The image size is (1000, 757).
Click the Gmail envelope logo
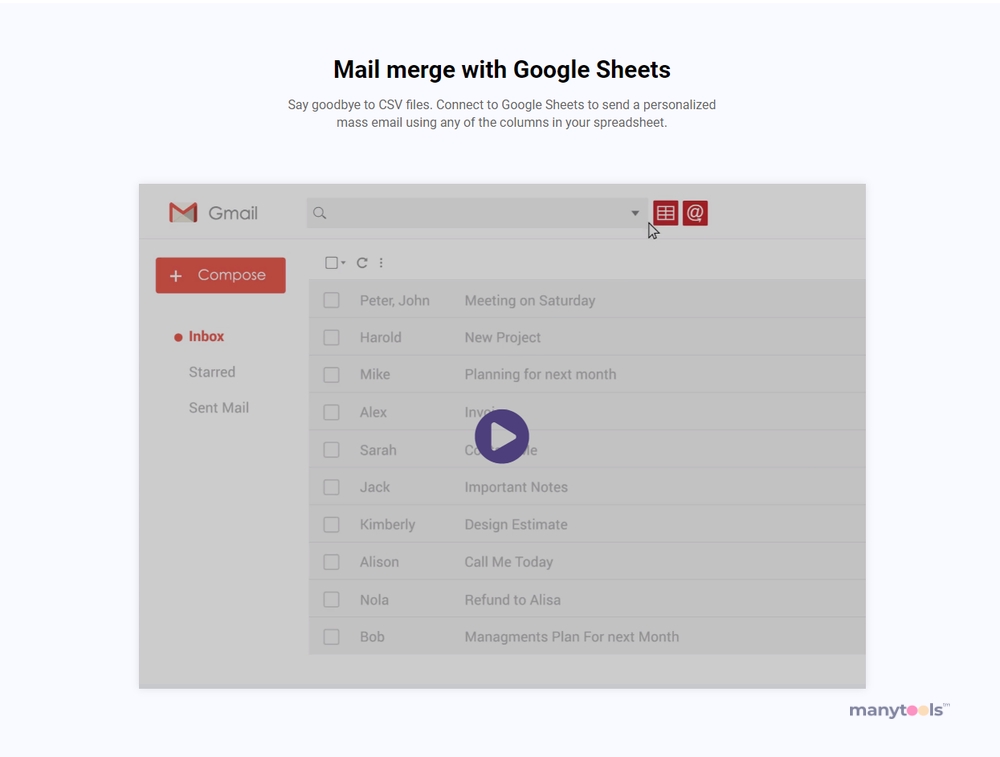click(x=183, y=212)
